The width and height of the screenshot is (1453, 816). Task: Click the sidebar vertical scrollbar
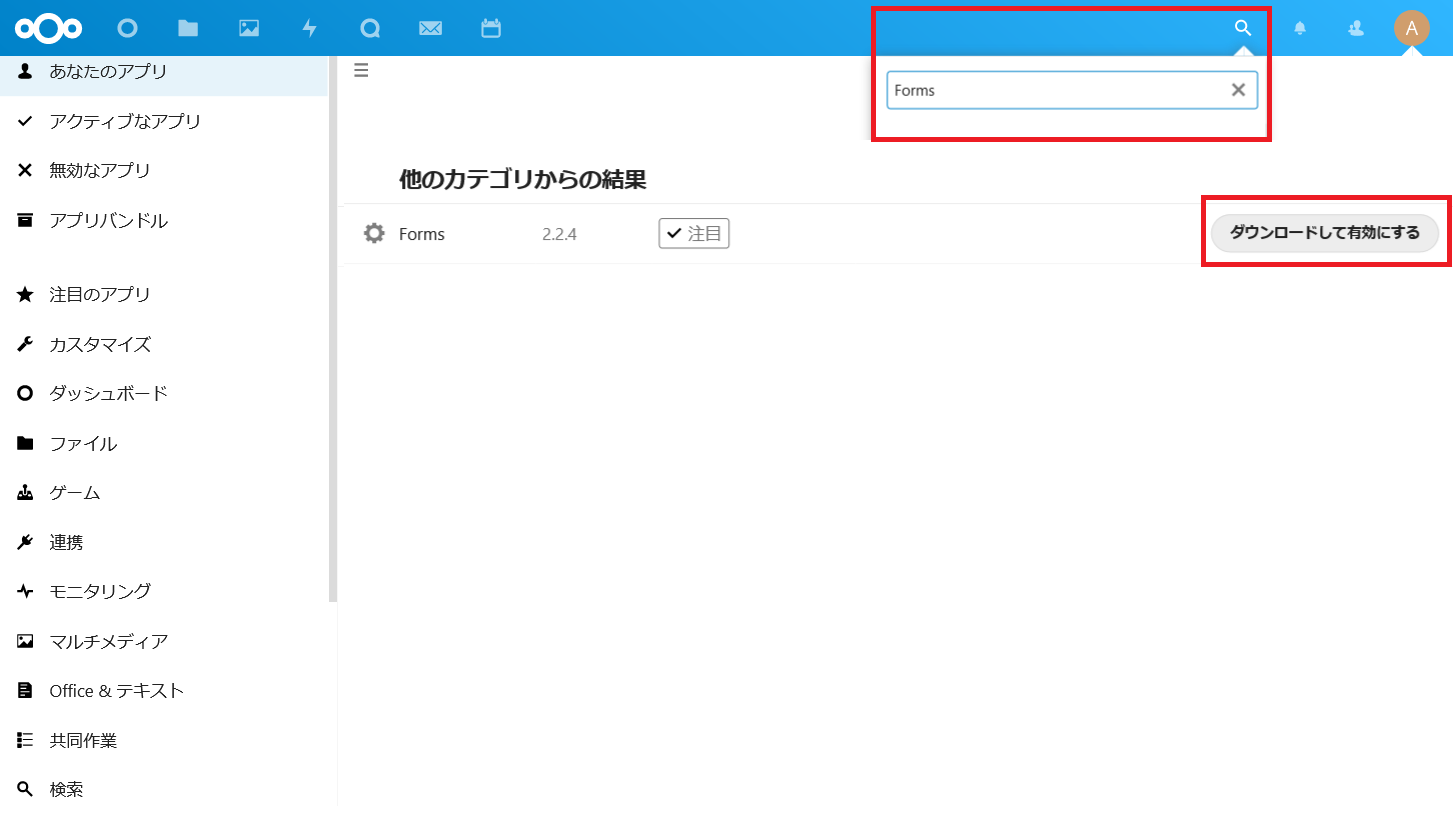pyautogui.click(x=333, y=329)
